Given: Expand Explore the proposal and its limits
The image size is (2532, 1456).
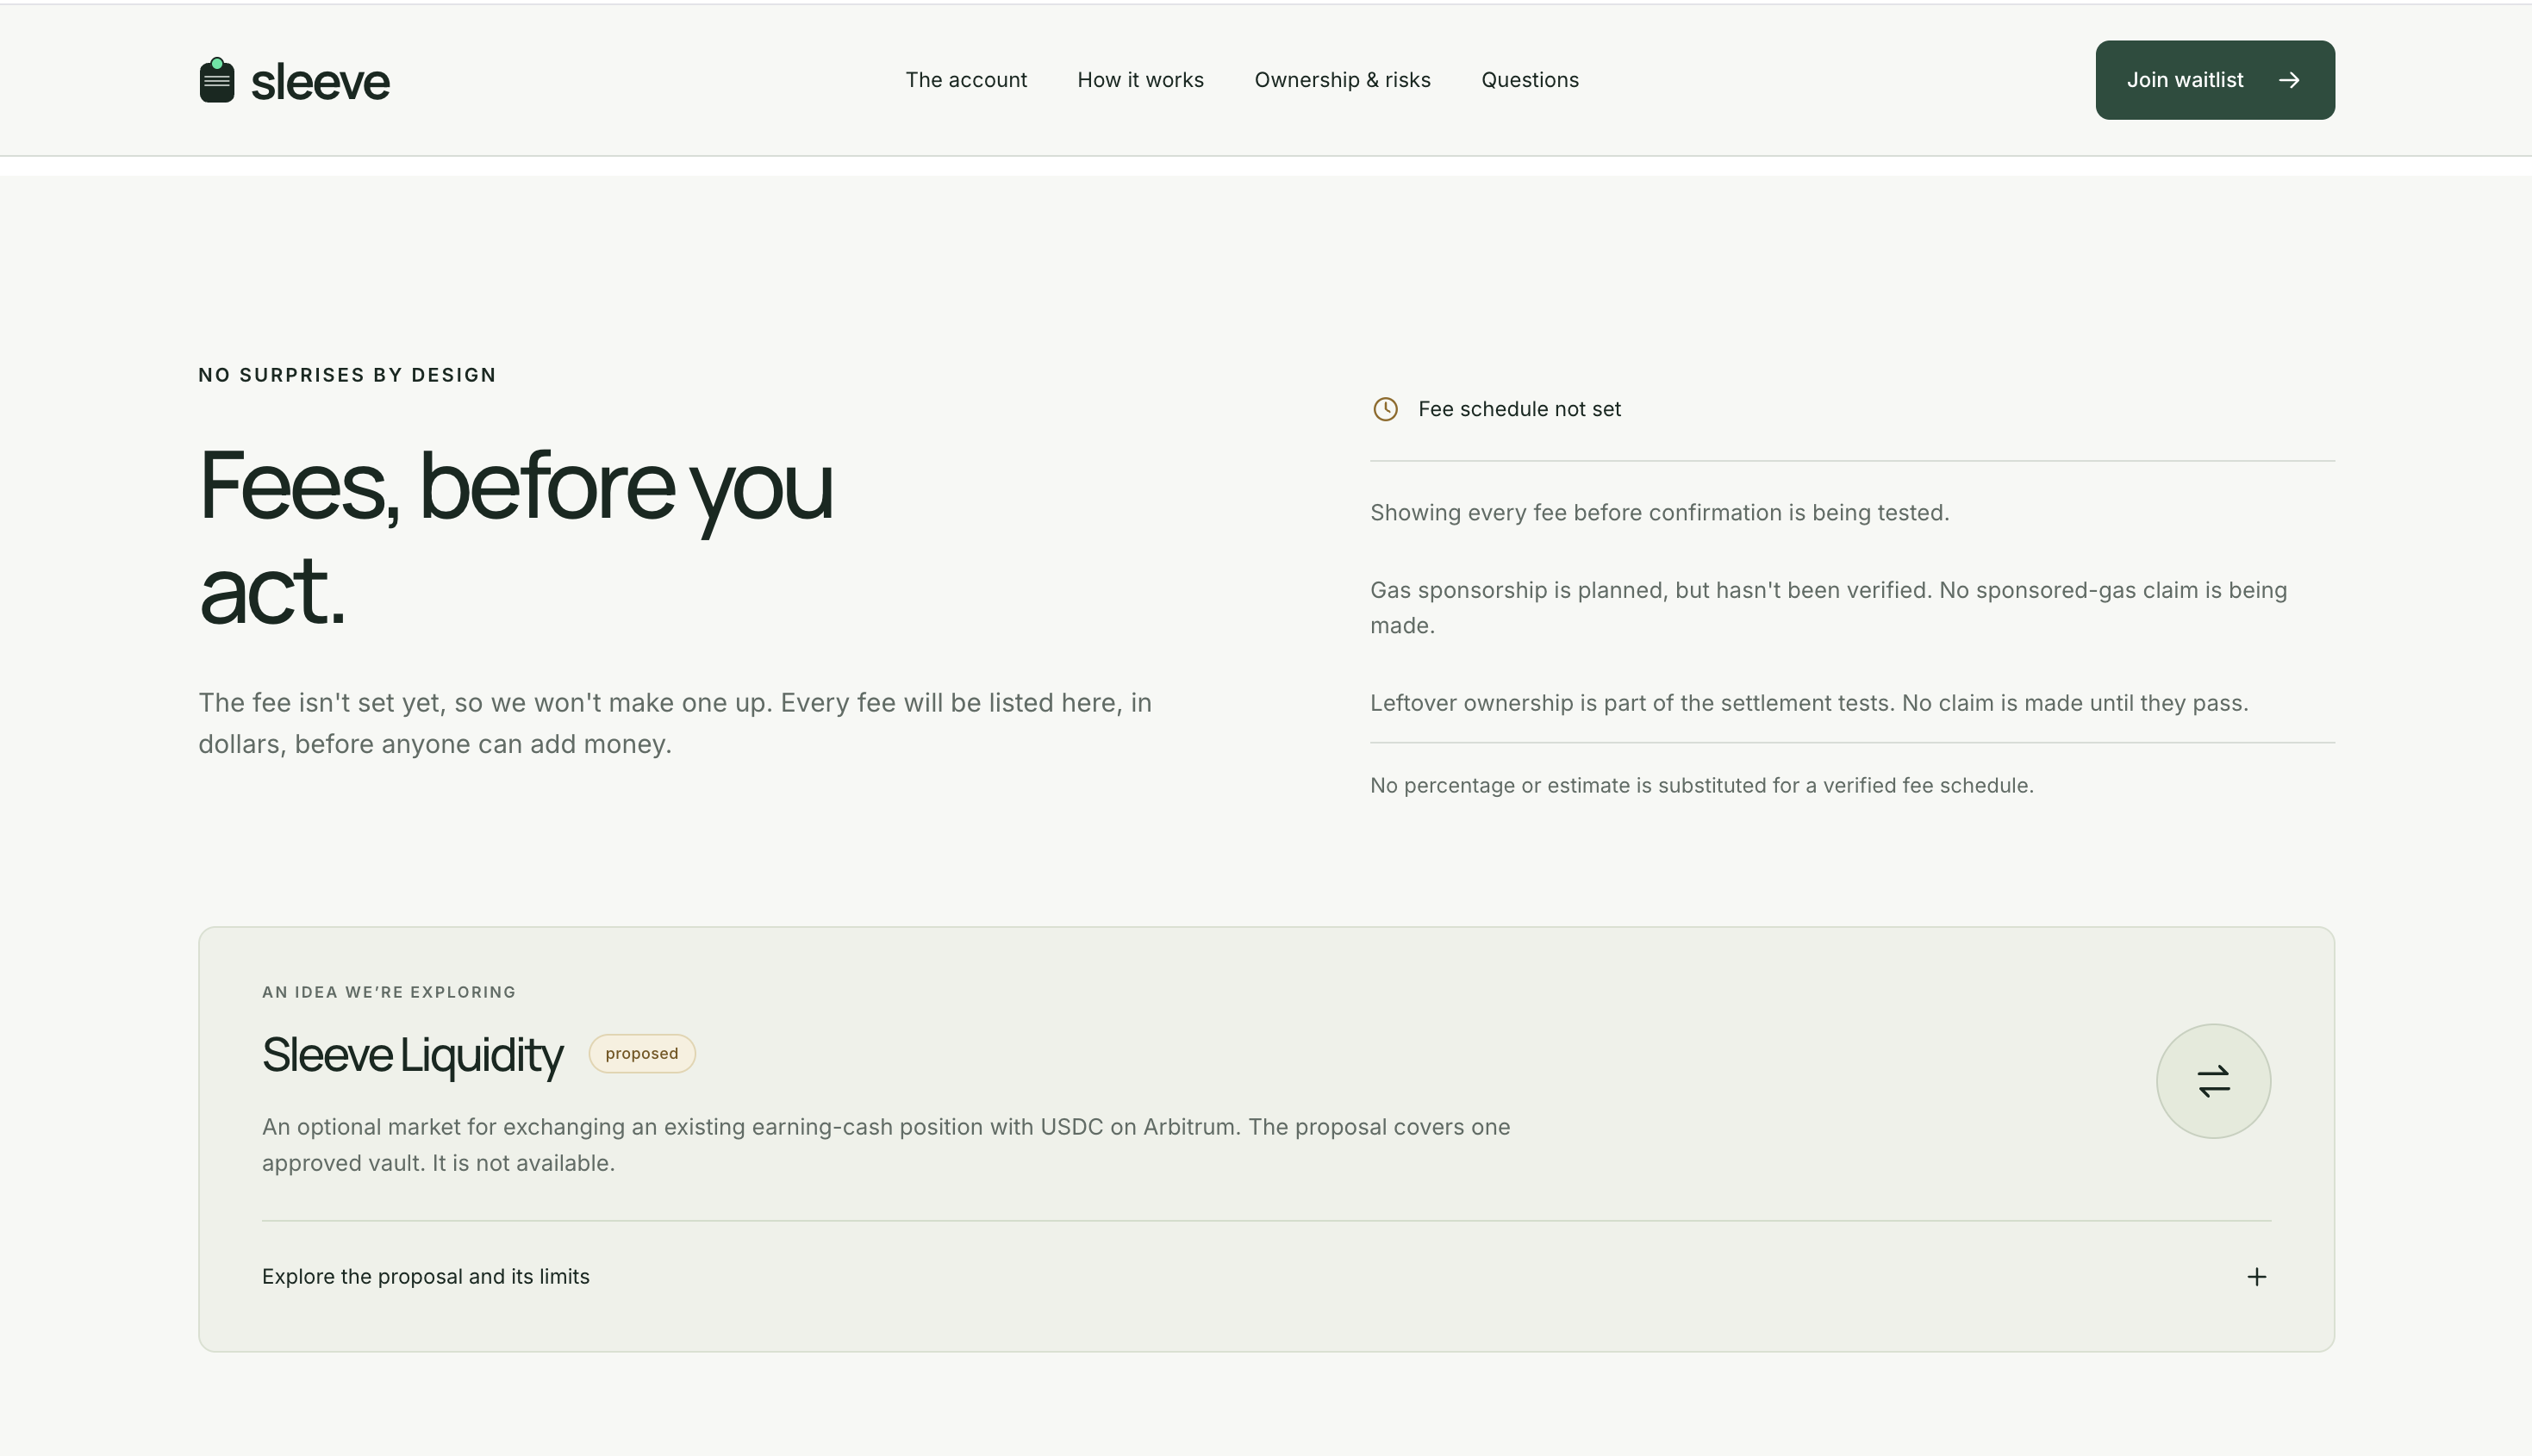Looking at the screenshot, I should (1266, 1277).
